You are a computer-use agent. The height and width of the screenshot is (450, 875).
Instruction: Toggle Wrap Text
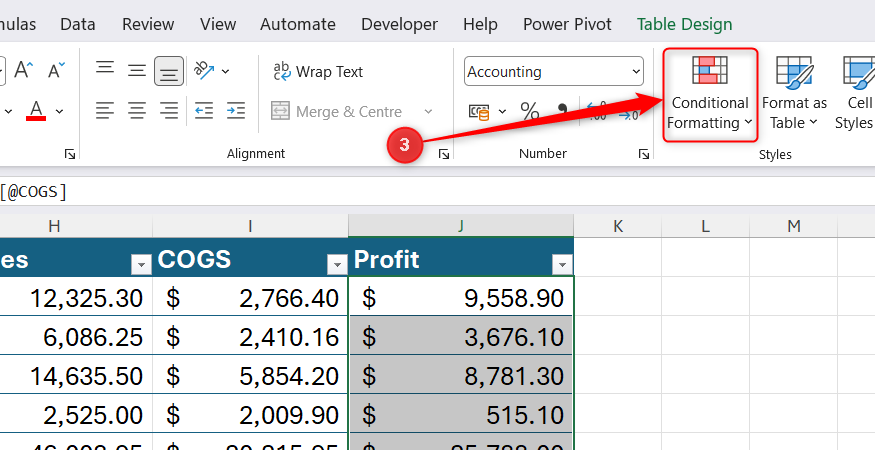[318, 71]
